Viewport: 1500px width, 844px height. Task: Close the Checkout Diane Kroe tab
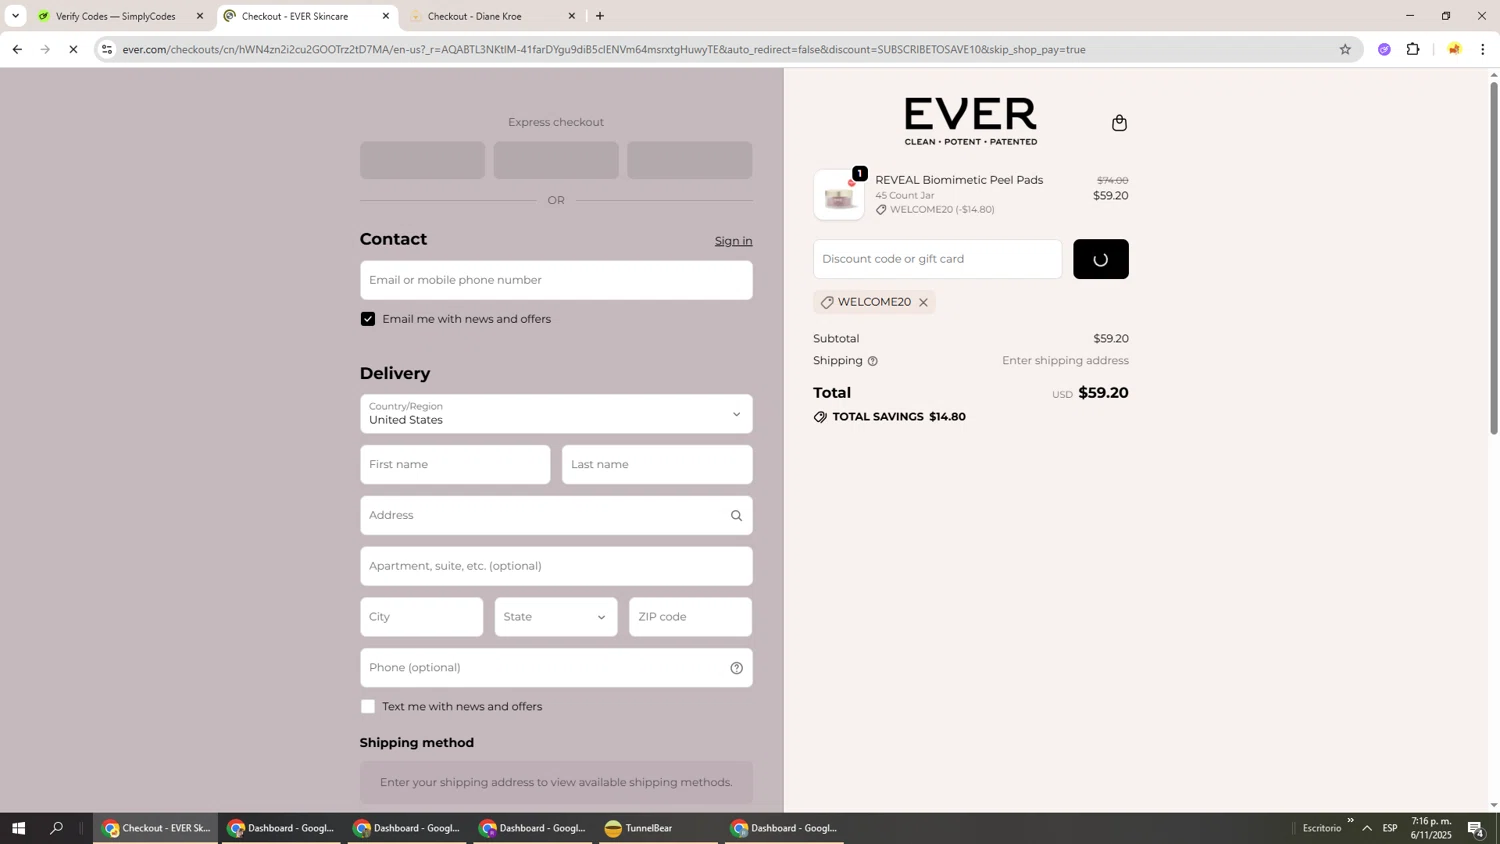(x=572, y=16)
